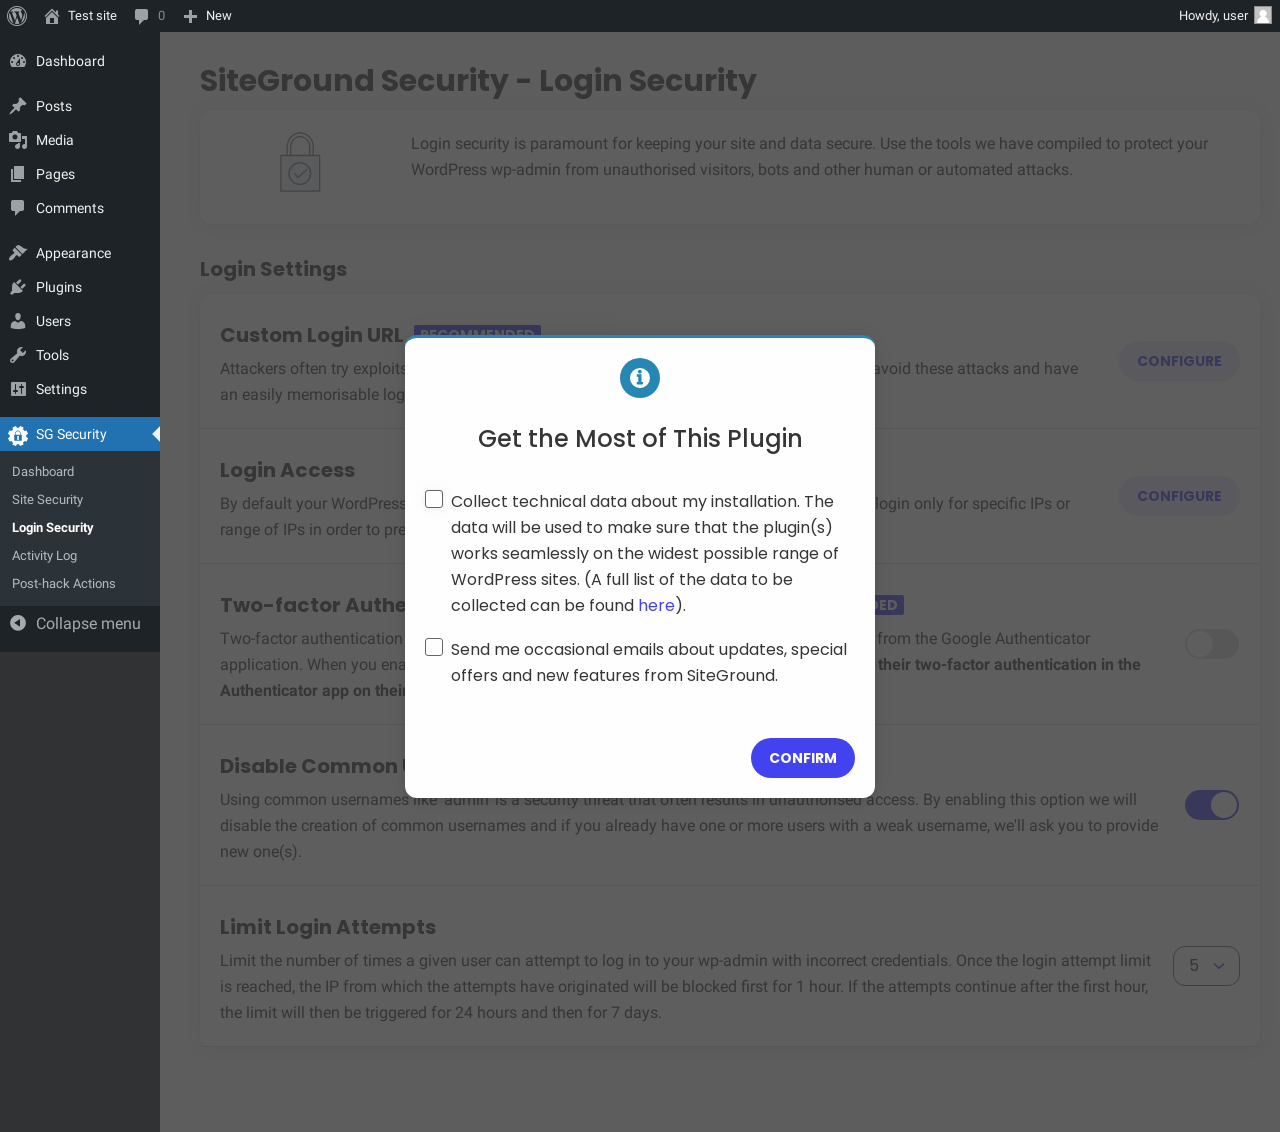Check the collect technical data checkbox
Image resolution: width=1280 pixels, height=1132 pixels.
pos(434,499)
